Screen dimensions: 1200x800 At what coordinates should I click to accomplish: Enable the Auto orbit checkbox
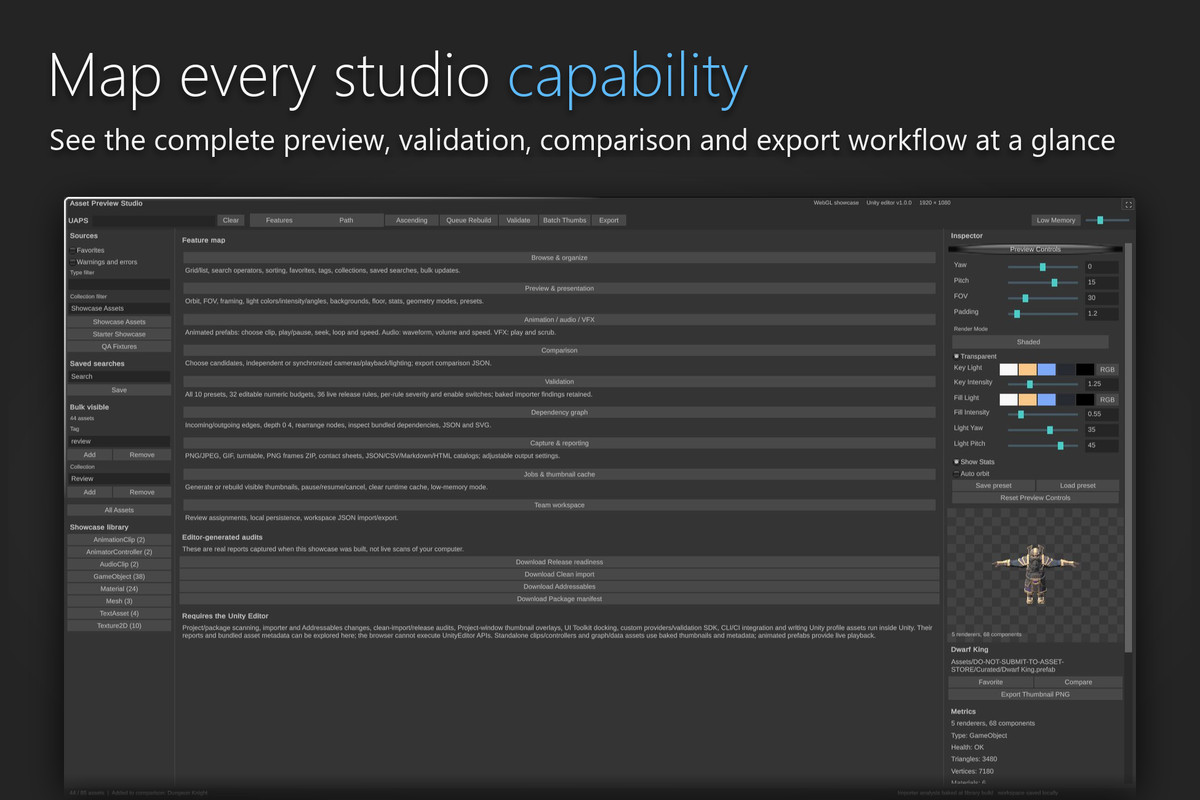[x=956, y=473]
